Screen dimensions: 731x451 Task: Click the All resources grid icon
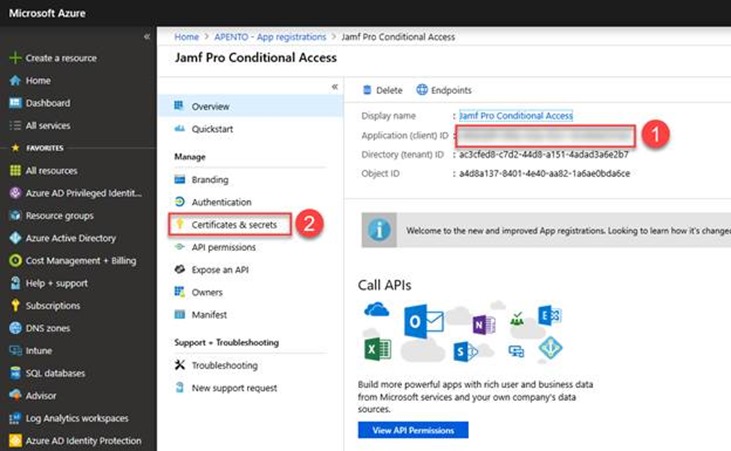coord(15,171)
